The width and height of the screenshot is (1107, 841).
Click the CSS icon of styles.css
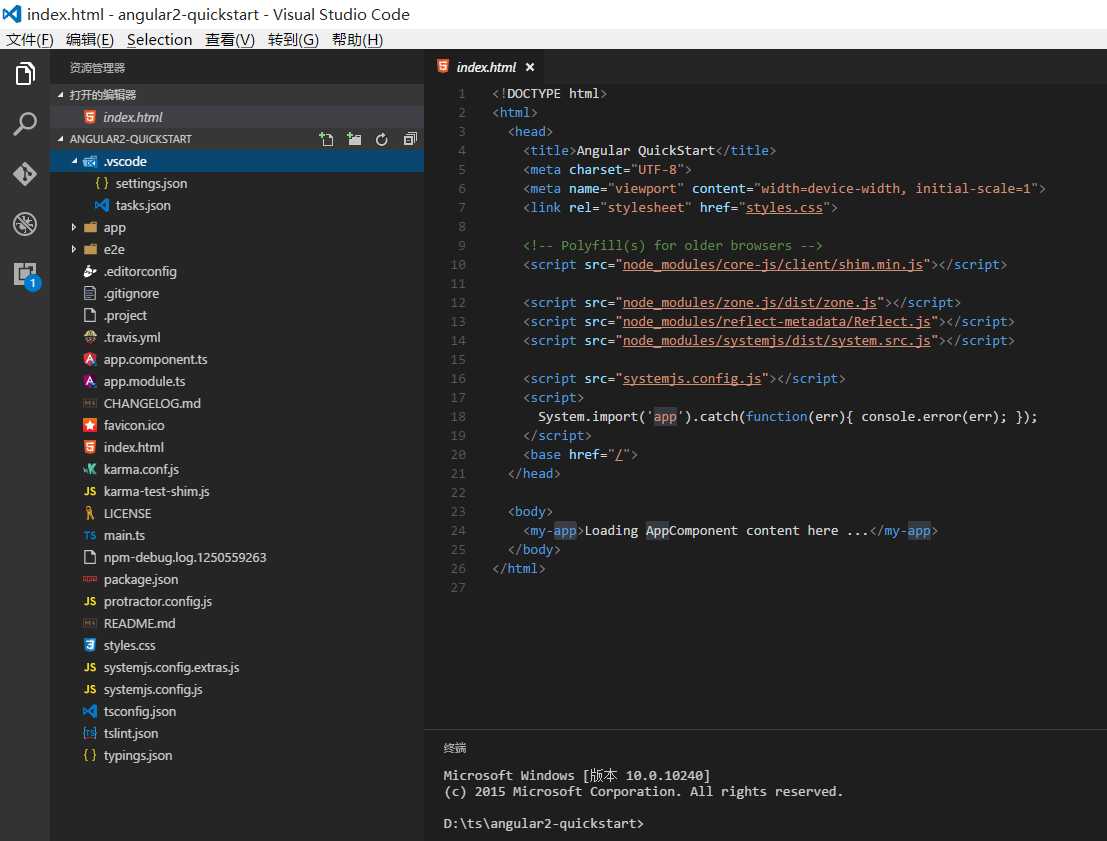pos(90,645)
